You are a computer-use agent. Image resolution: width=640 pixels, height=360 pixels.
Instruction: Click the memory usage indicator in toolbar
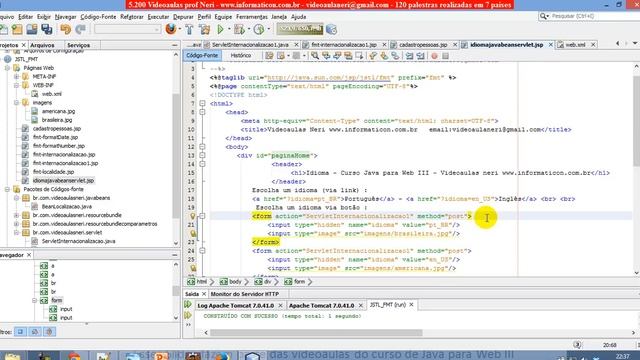pyautogui.click(x=300, y=29)
